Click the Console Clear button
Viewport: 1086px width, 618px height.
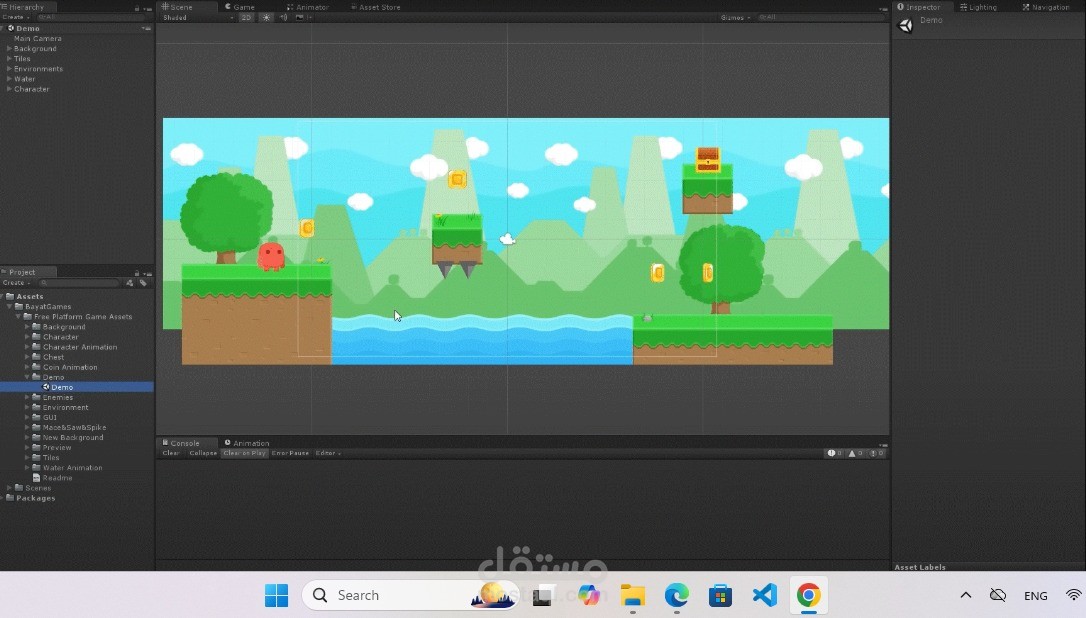(x=170, y=453)
